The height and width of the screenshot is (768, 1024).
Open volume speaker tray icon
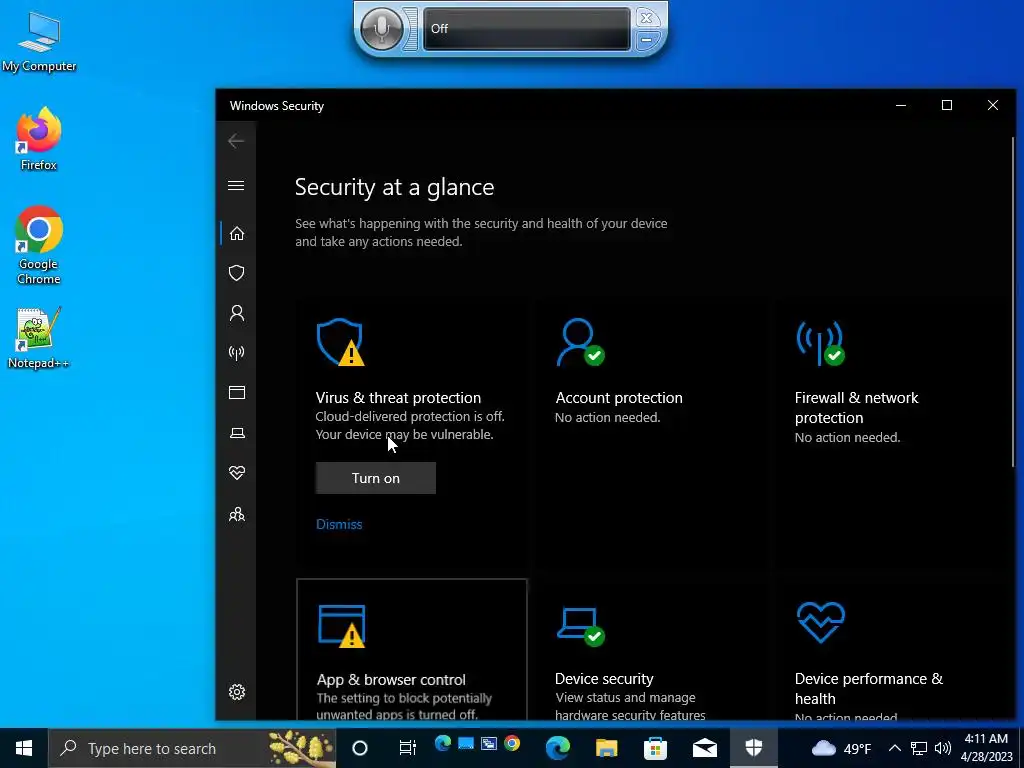tap(942, 748)
